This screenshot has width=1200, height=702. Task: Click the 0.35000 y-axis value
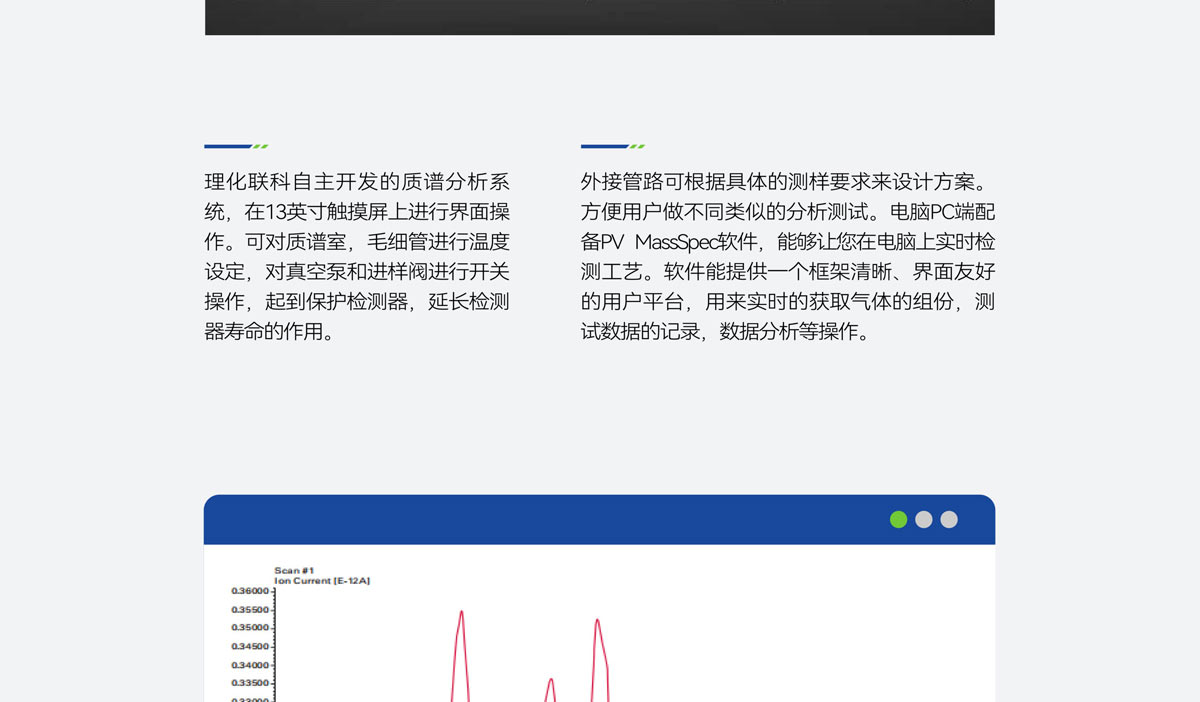pos(250,628)
